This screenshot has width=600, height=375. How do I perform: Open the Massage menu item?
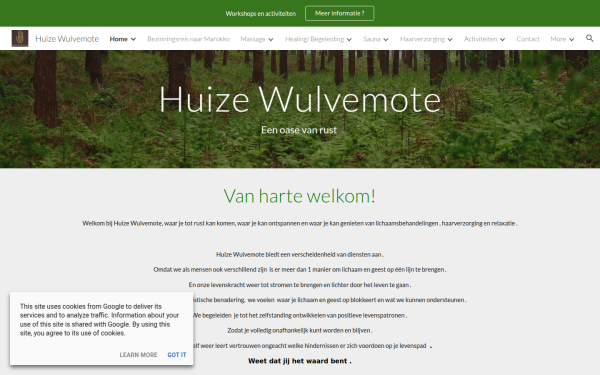253,39
